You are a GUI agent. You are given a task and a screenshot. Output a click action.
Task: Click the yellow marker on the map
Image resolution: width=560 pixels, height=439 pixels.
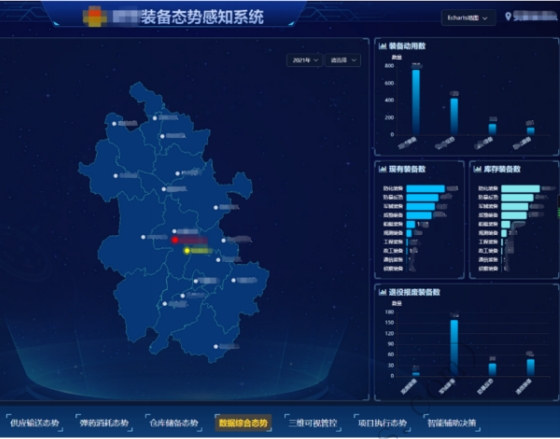point(187,251)
